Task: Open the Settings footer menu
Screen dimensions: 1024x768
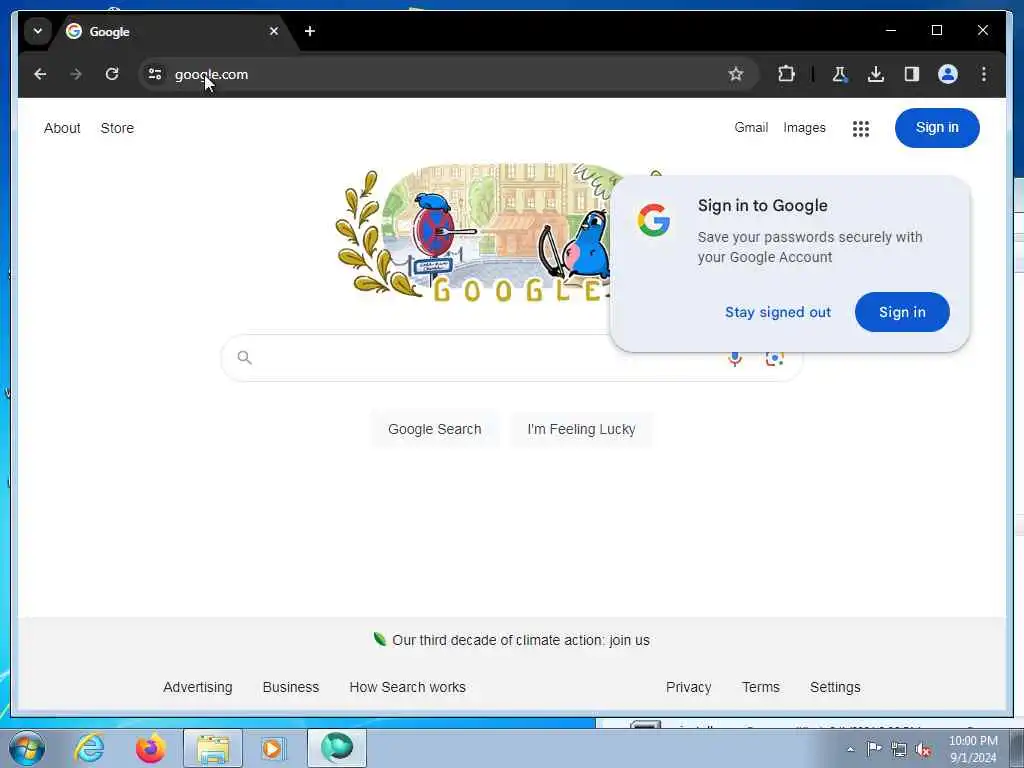Action: (x=835, y=687)
